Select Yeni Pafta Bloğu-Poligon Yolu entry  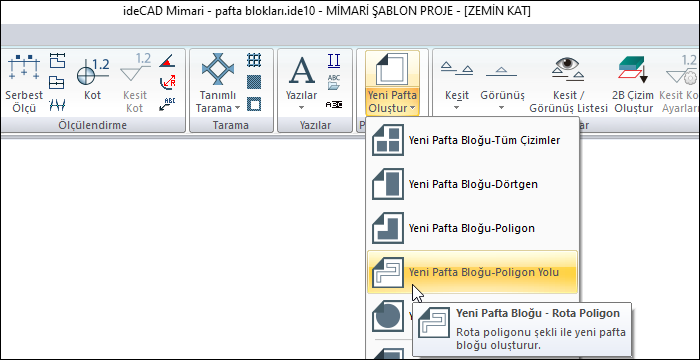(472, 272)
